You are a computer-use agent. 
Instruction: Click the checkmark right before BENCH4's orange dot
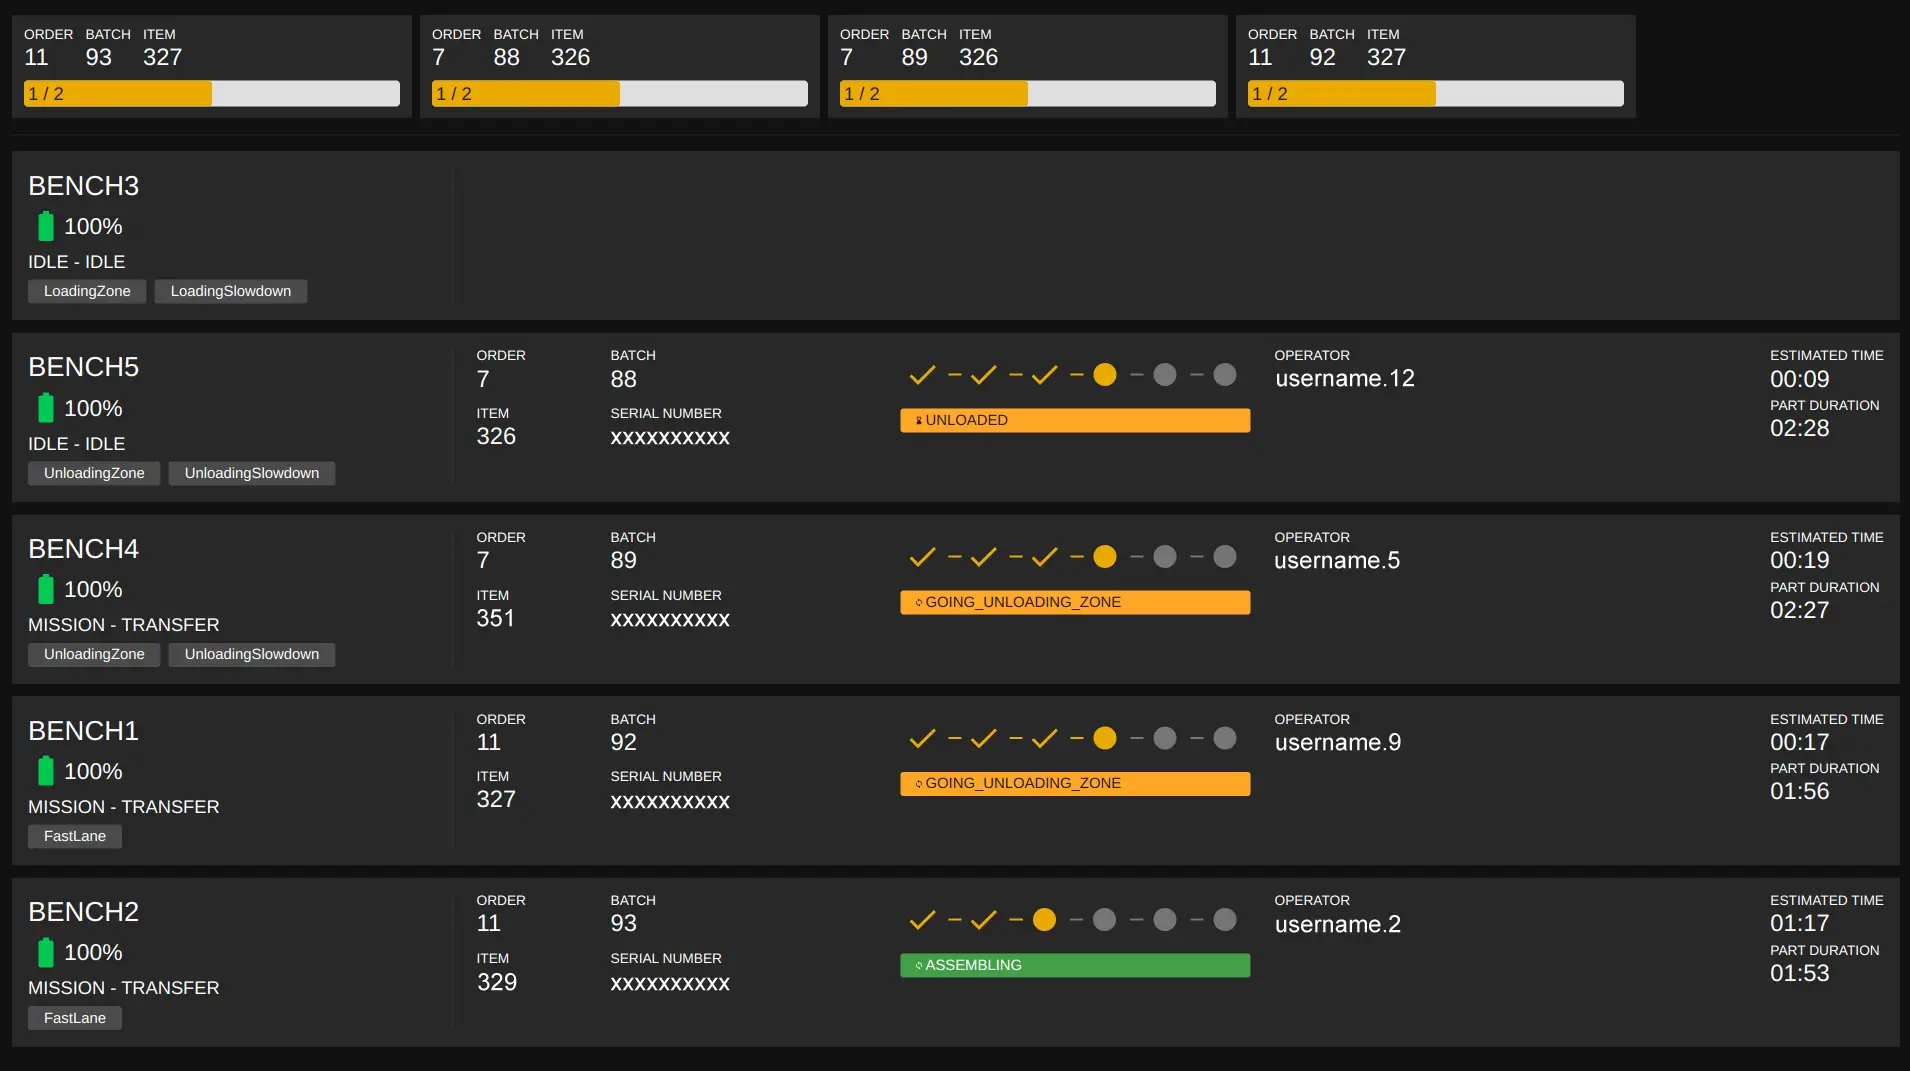click(1044, 557)
